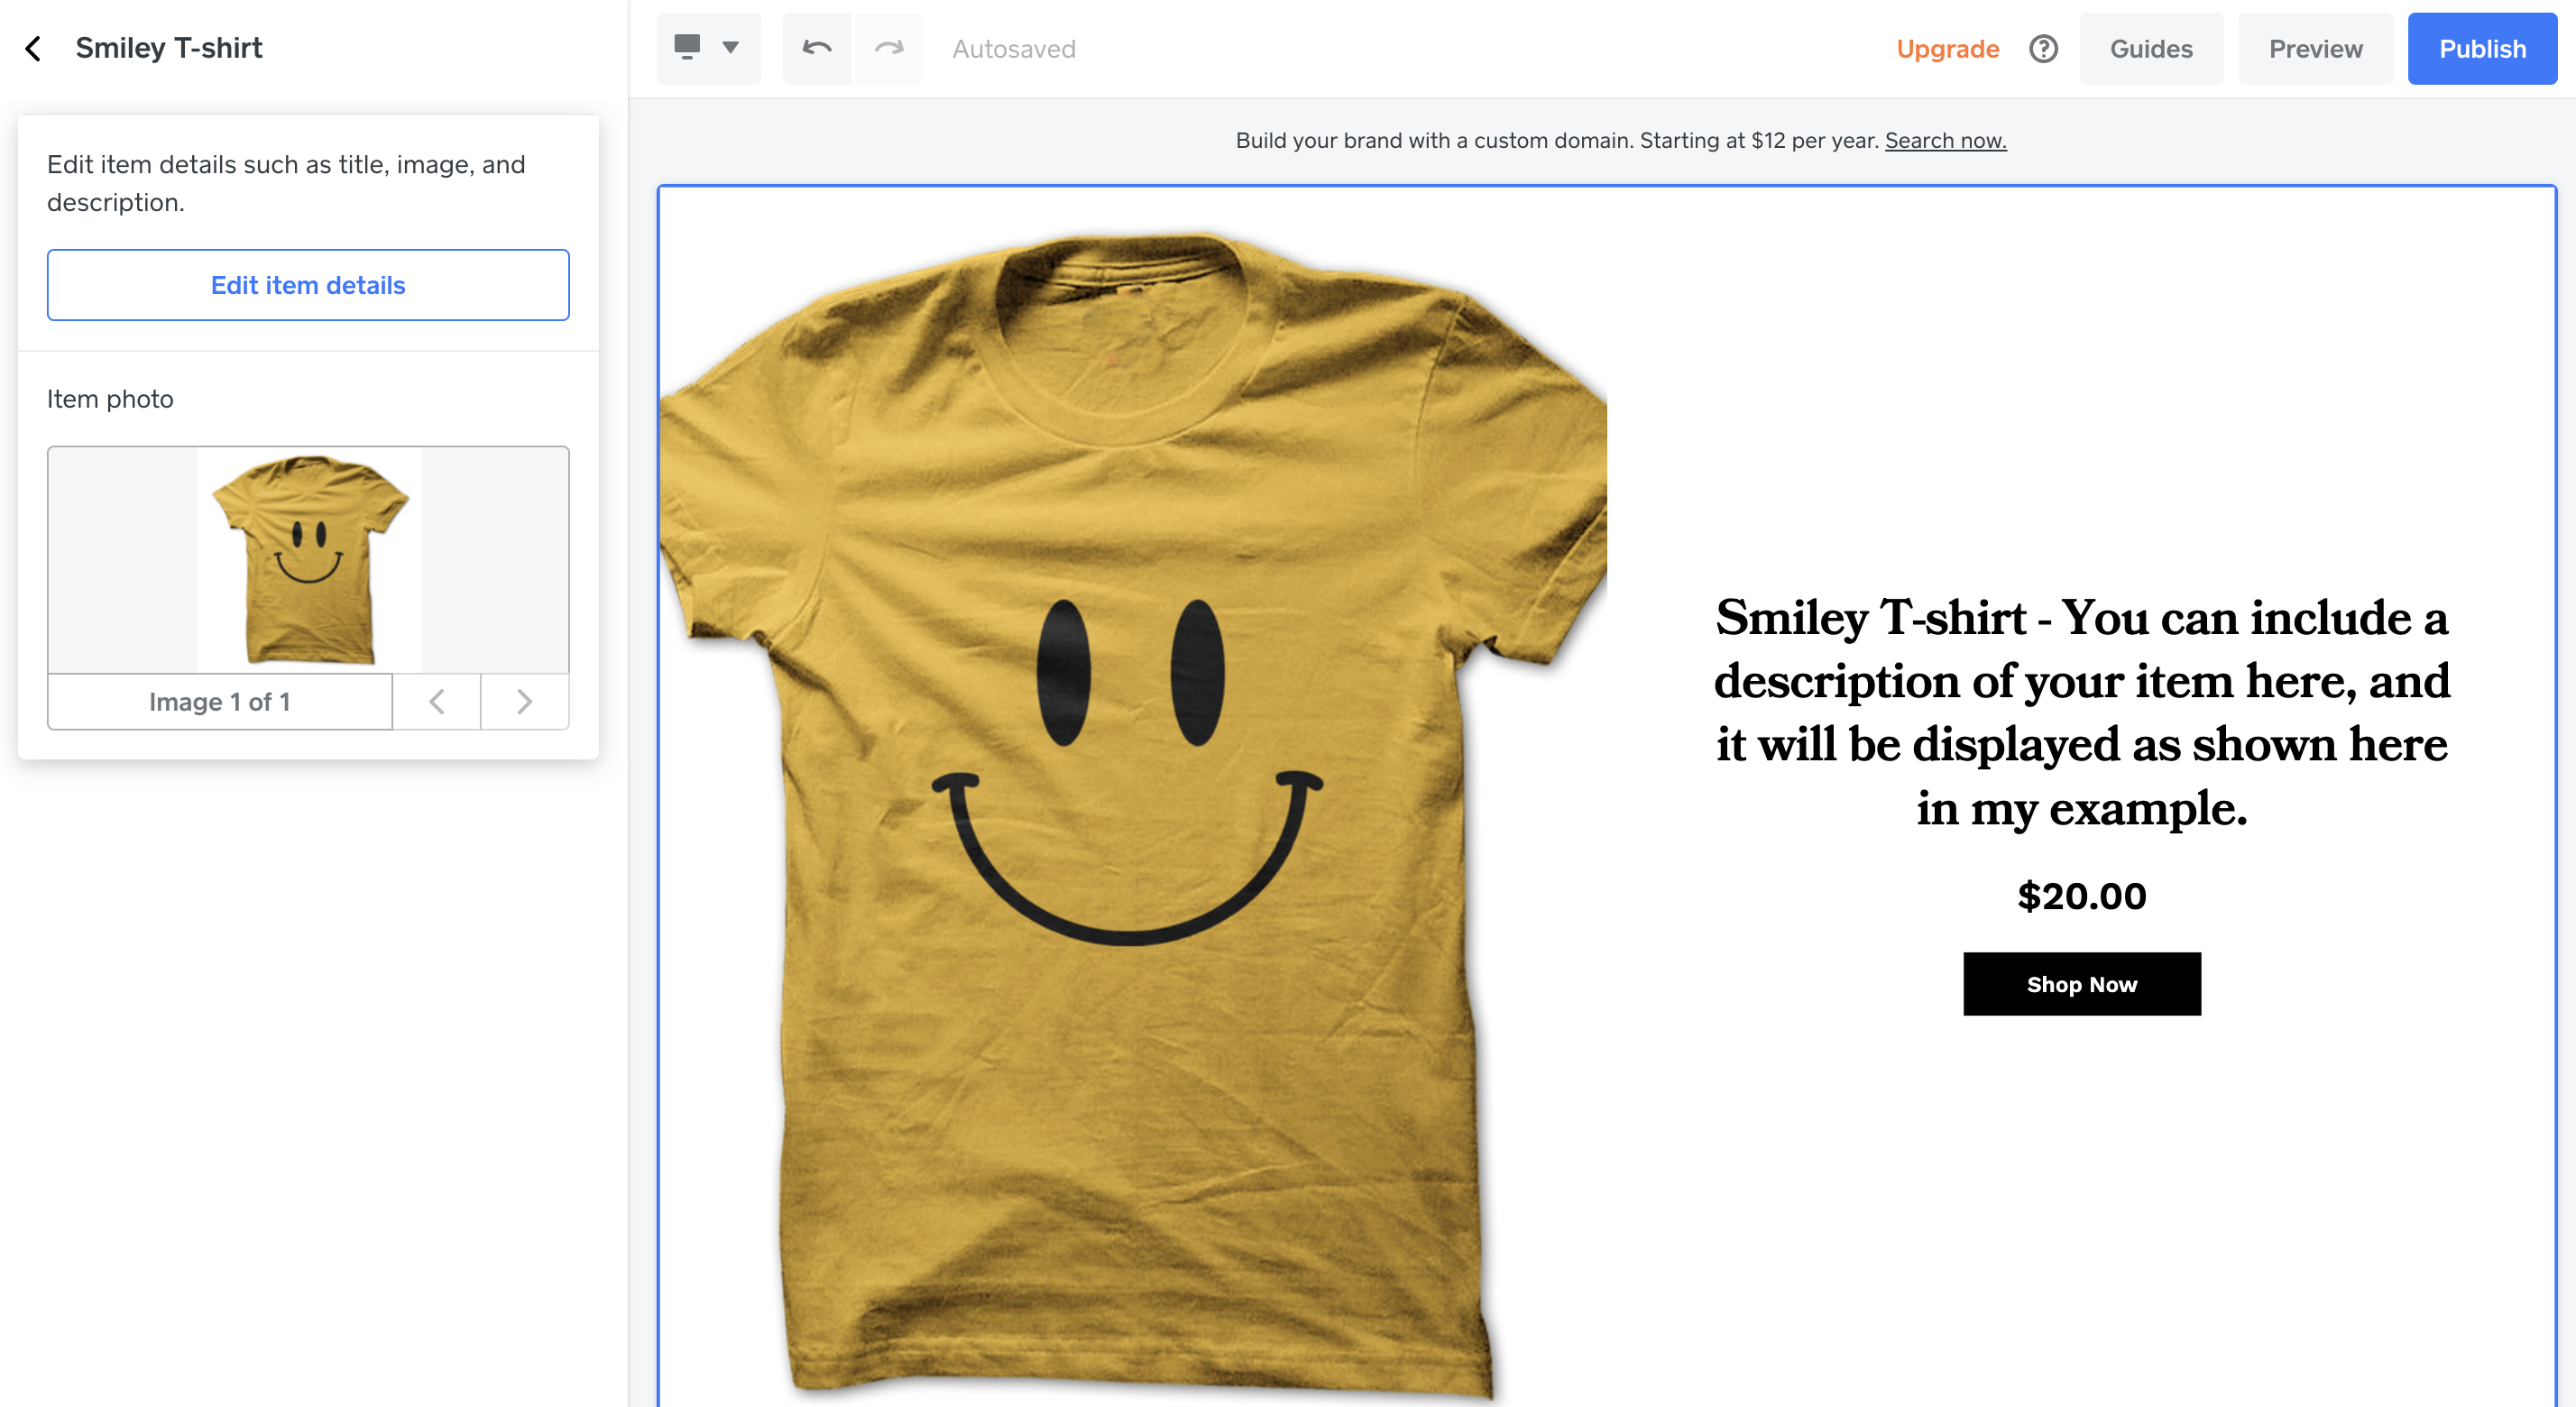This screenshot has width=2576, height=1407.
Task: Publish the site
Action: [2482, 48]
